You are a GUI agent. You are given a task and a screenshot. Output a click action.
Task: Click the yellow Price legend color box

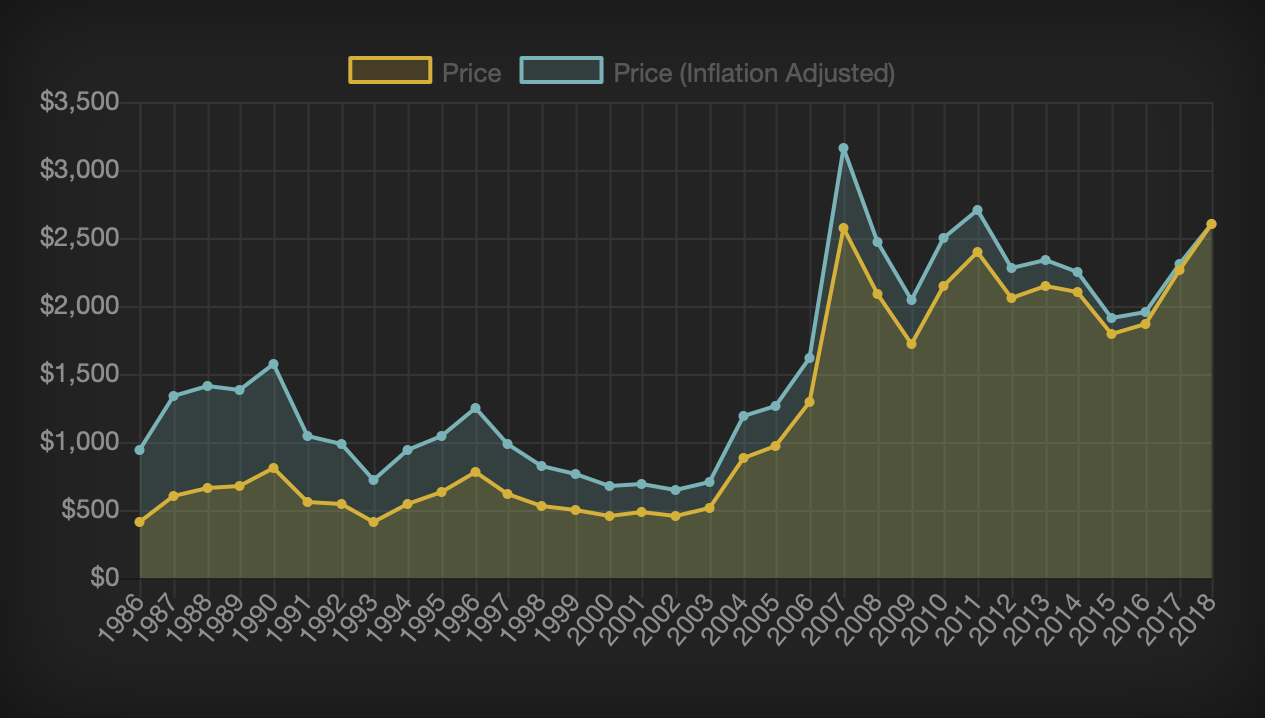(x=390, y=71)
